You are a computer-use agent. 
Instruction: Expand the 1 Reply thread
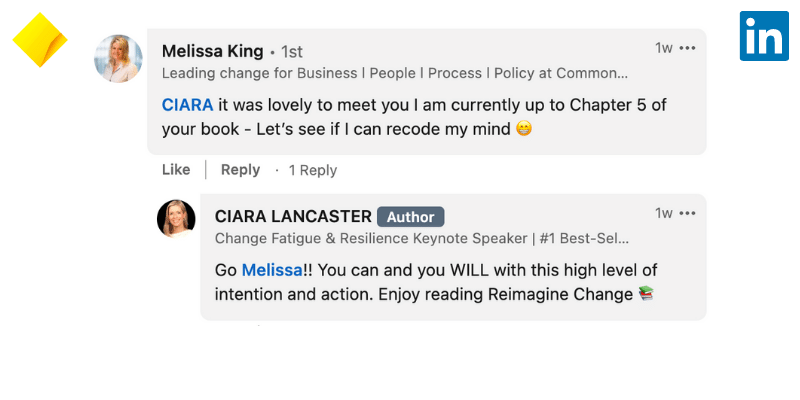pos(312,170)
